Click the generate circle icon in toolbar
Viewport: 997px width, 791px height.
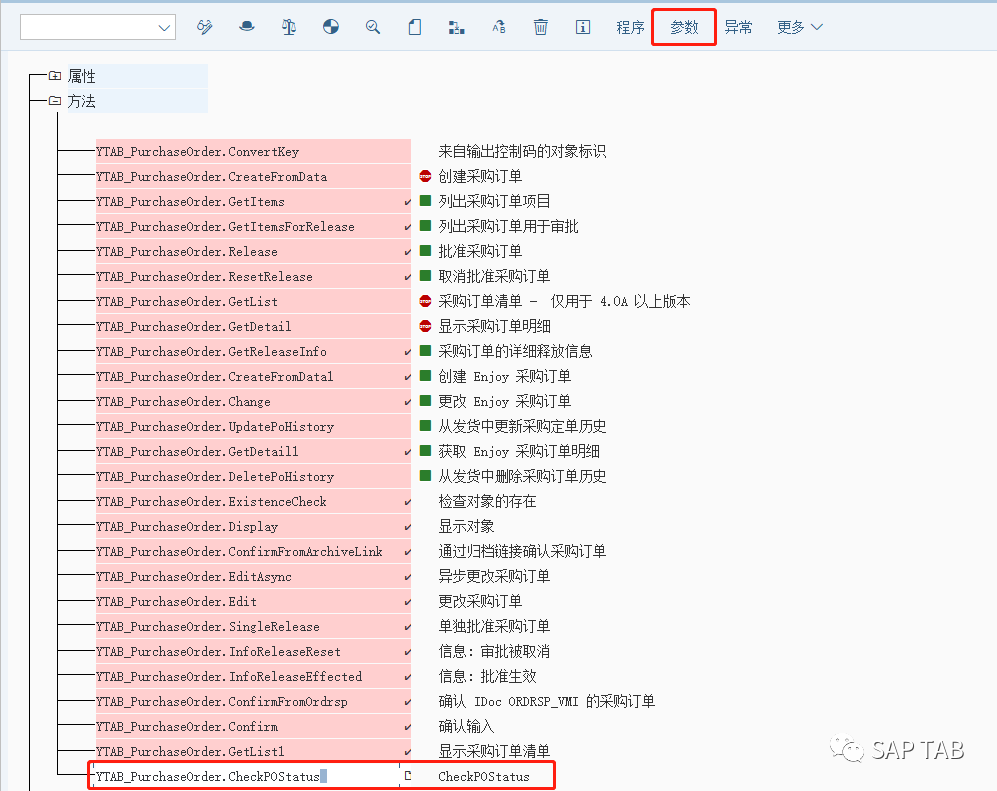pyautogui.click(x=331, y=27)
